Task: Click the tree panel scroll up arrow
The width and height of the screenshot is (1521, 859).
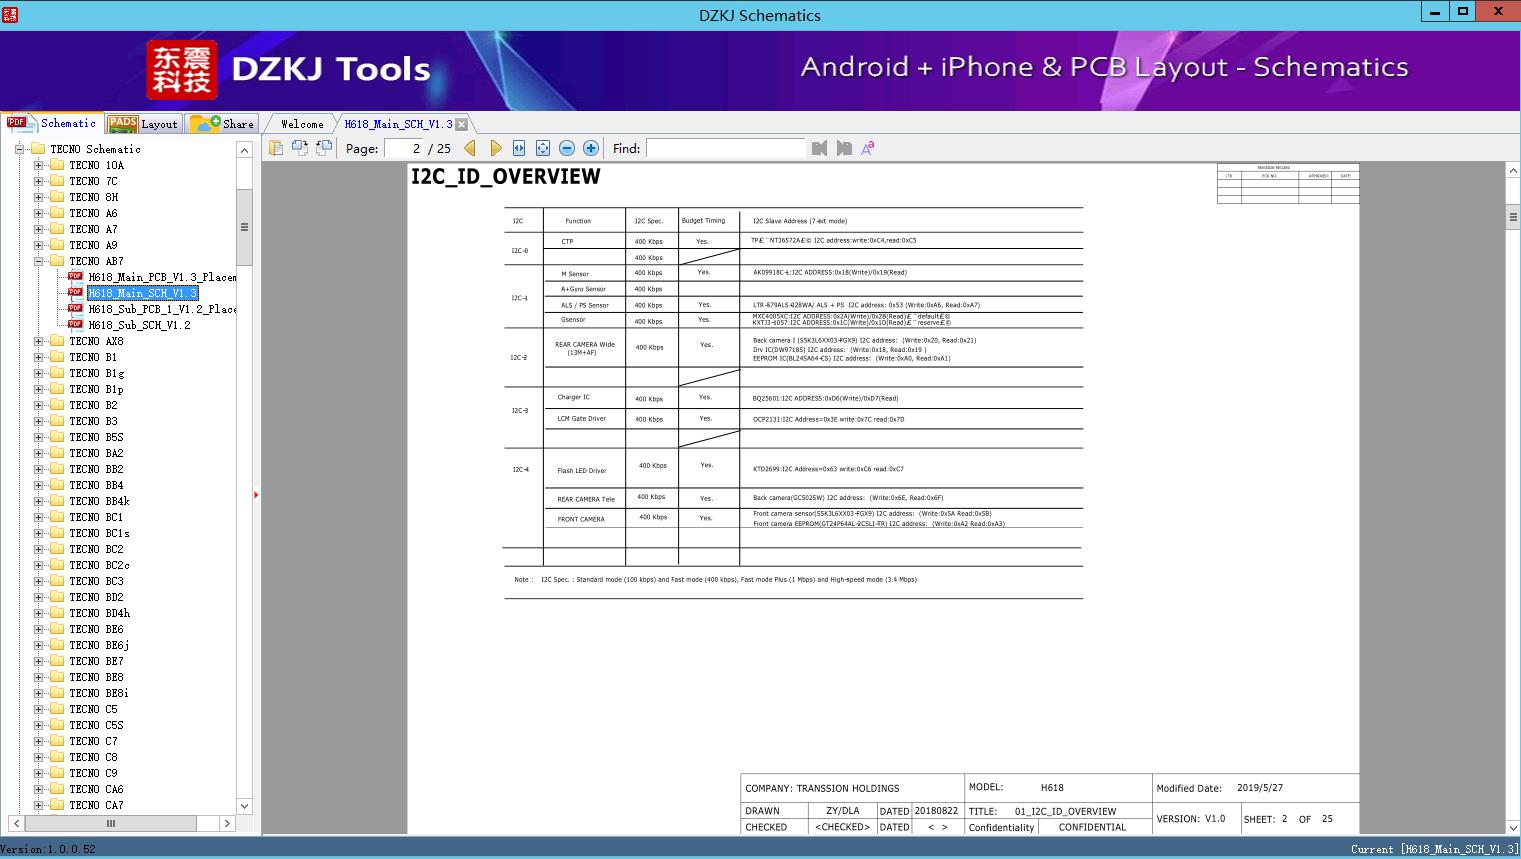Action: (x=244, y=150)
